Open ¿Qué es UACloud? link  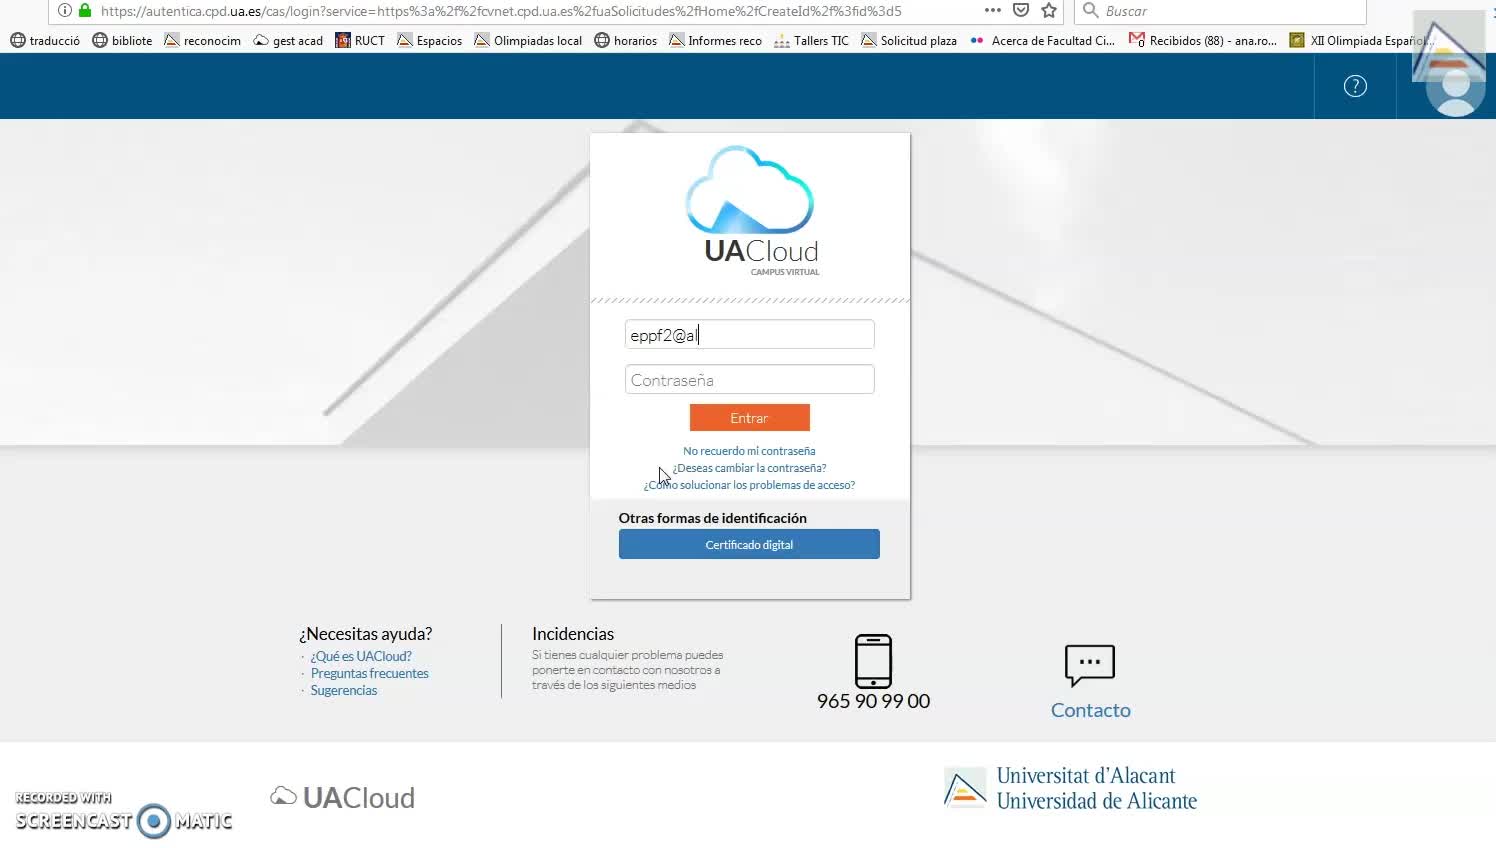361,656
